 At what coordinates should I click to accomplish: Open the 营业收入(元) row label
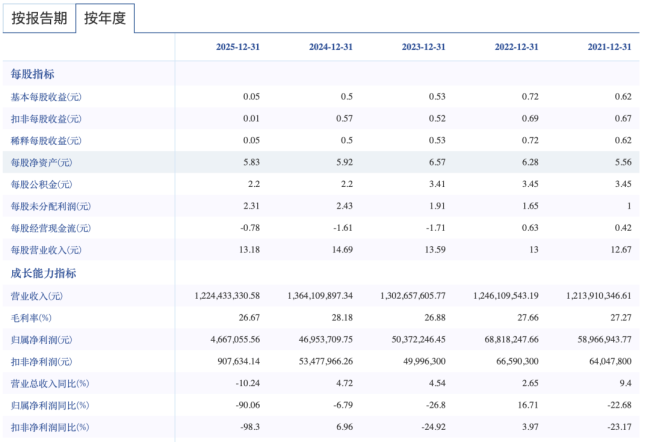37,296
